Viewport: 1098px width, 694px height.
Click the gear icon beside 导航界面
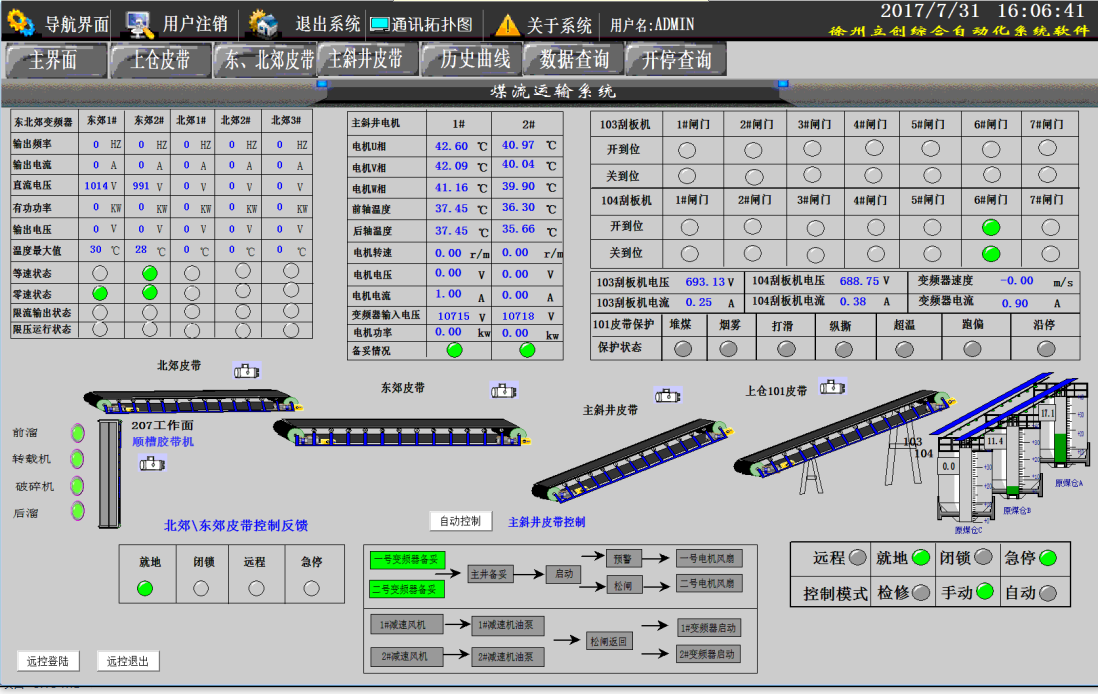point(20,24)
